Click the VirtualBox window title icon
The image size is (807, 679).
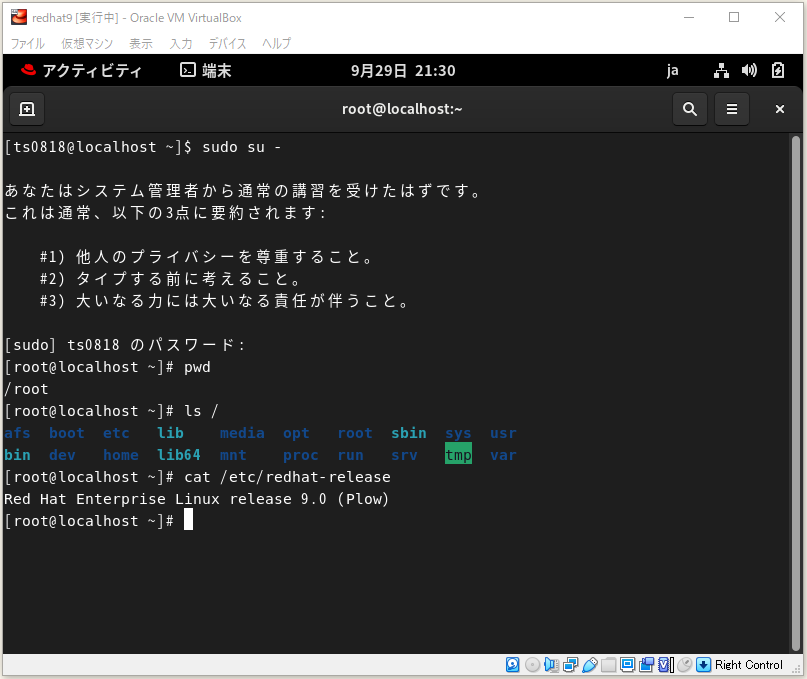point(19,17)
